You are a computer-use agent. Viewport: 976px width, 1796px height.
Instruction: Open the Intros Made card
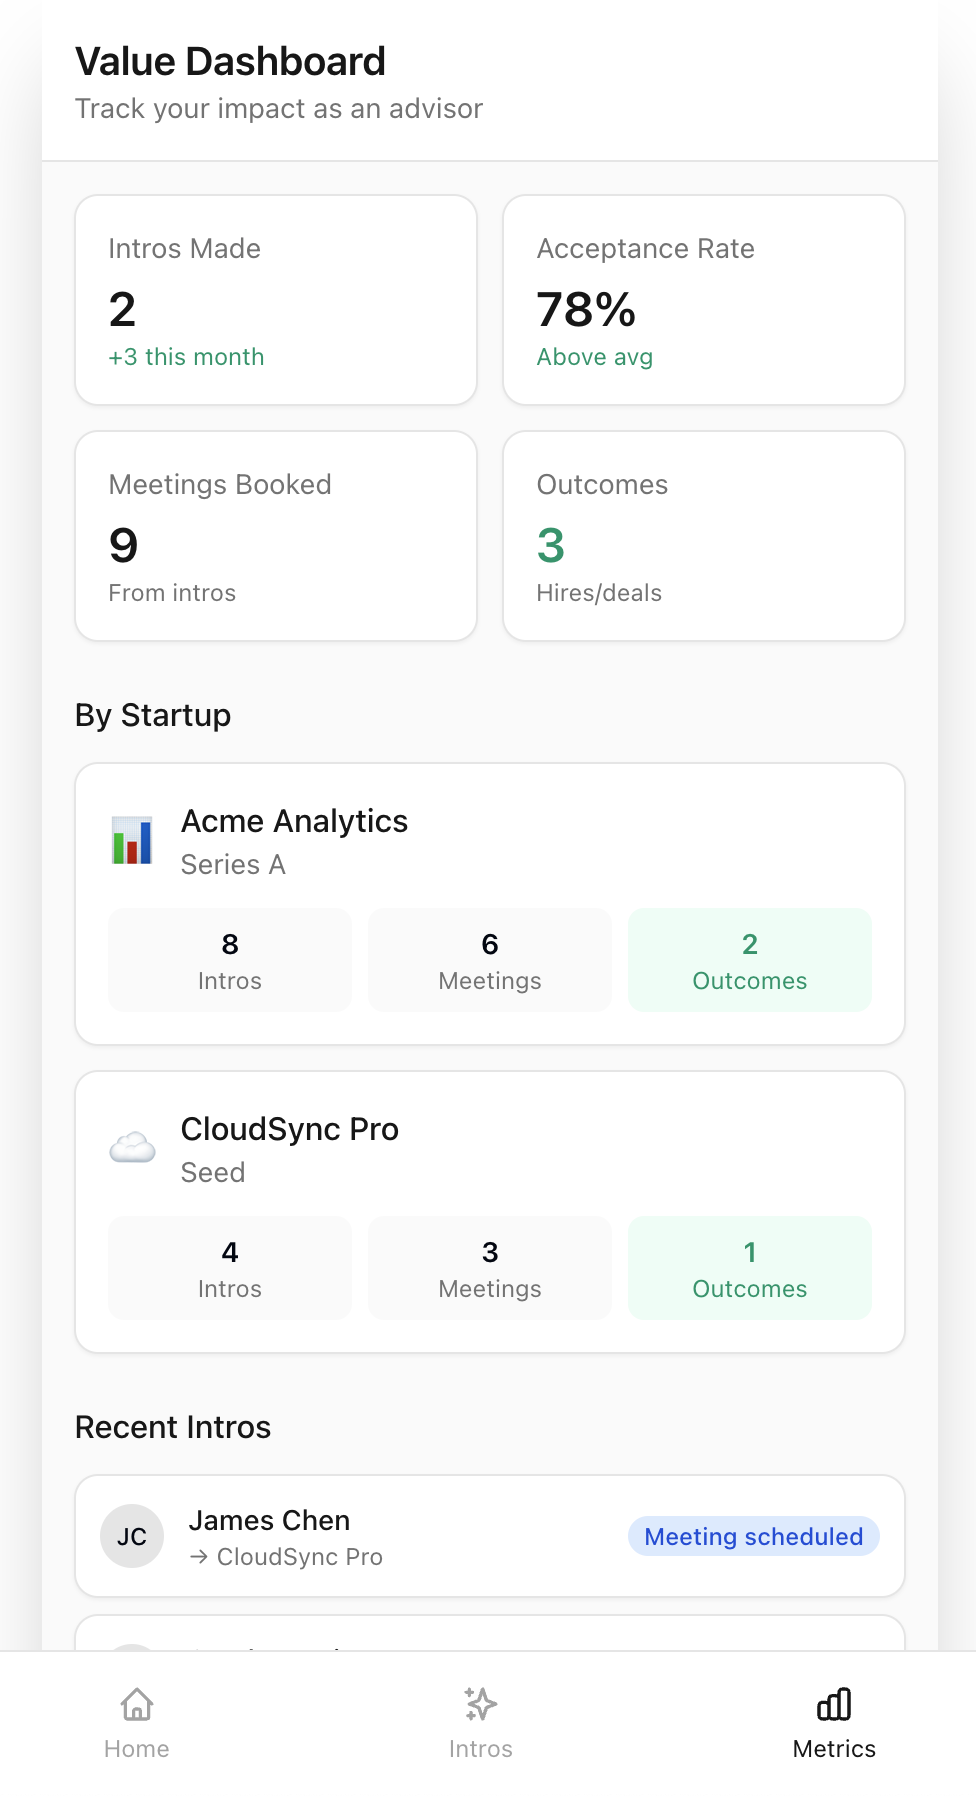coord(276,300)
